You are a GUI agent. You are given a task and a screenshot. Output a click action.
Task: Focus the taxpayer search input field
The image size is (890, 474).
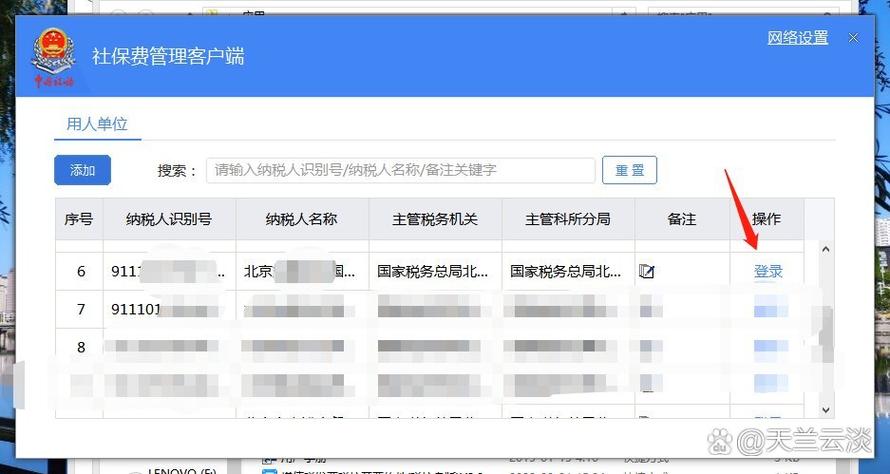[400, 170]
